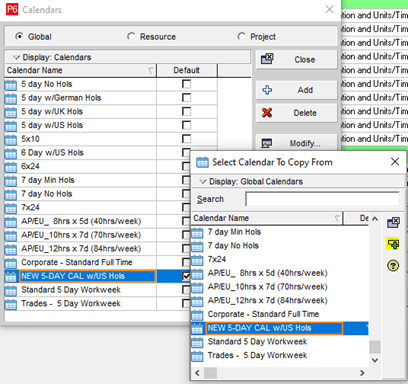Screen dimensions: 408x384
Task: Select the Resource radio button
Action: tap(131, 36)
